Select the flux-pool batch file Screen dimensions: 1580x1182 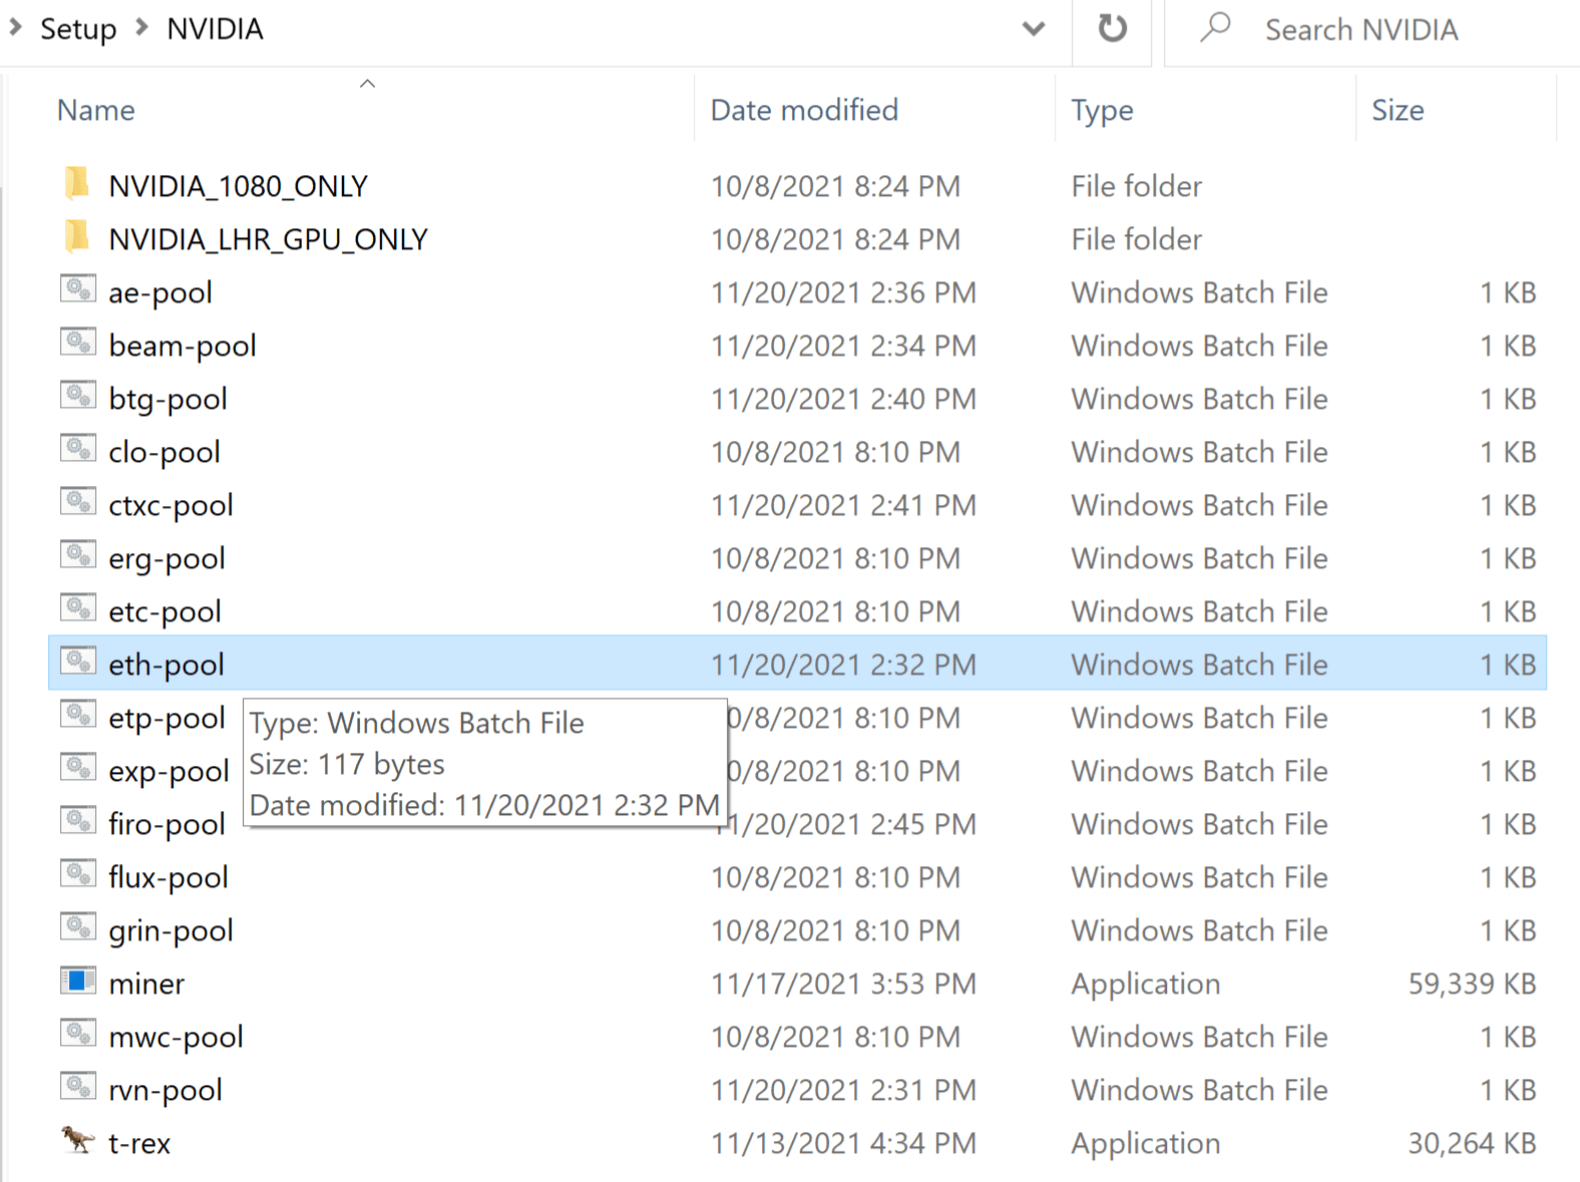click(x=168, y=877)
